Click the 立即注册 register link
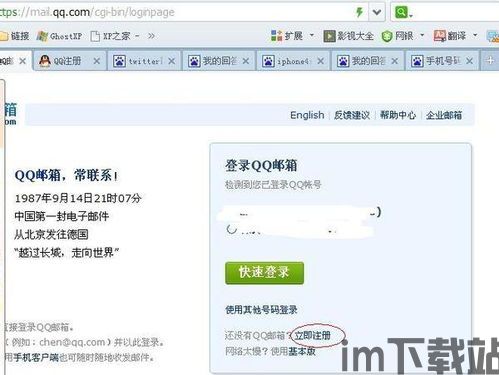Screen dimensions: 499x375 pyautogui.click(x=312, y=335)
